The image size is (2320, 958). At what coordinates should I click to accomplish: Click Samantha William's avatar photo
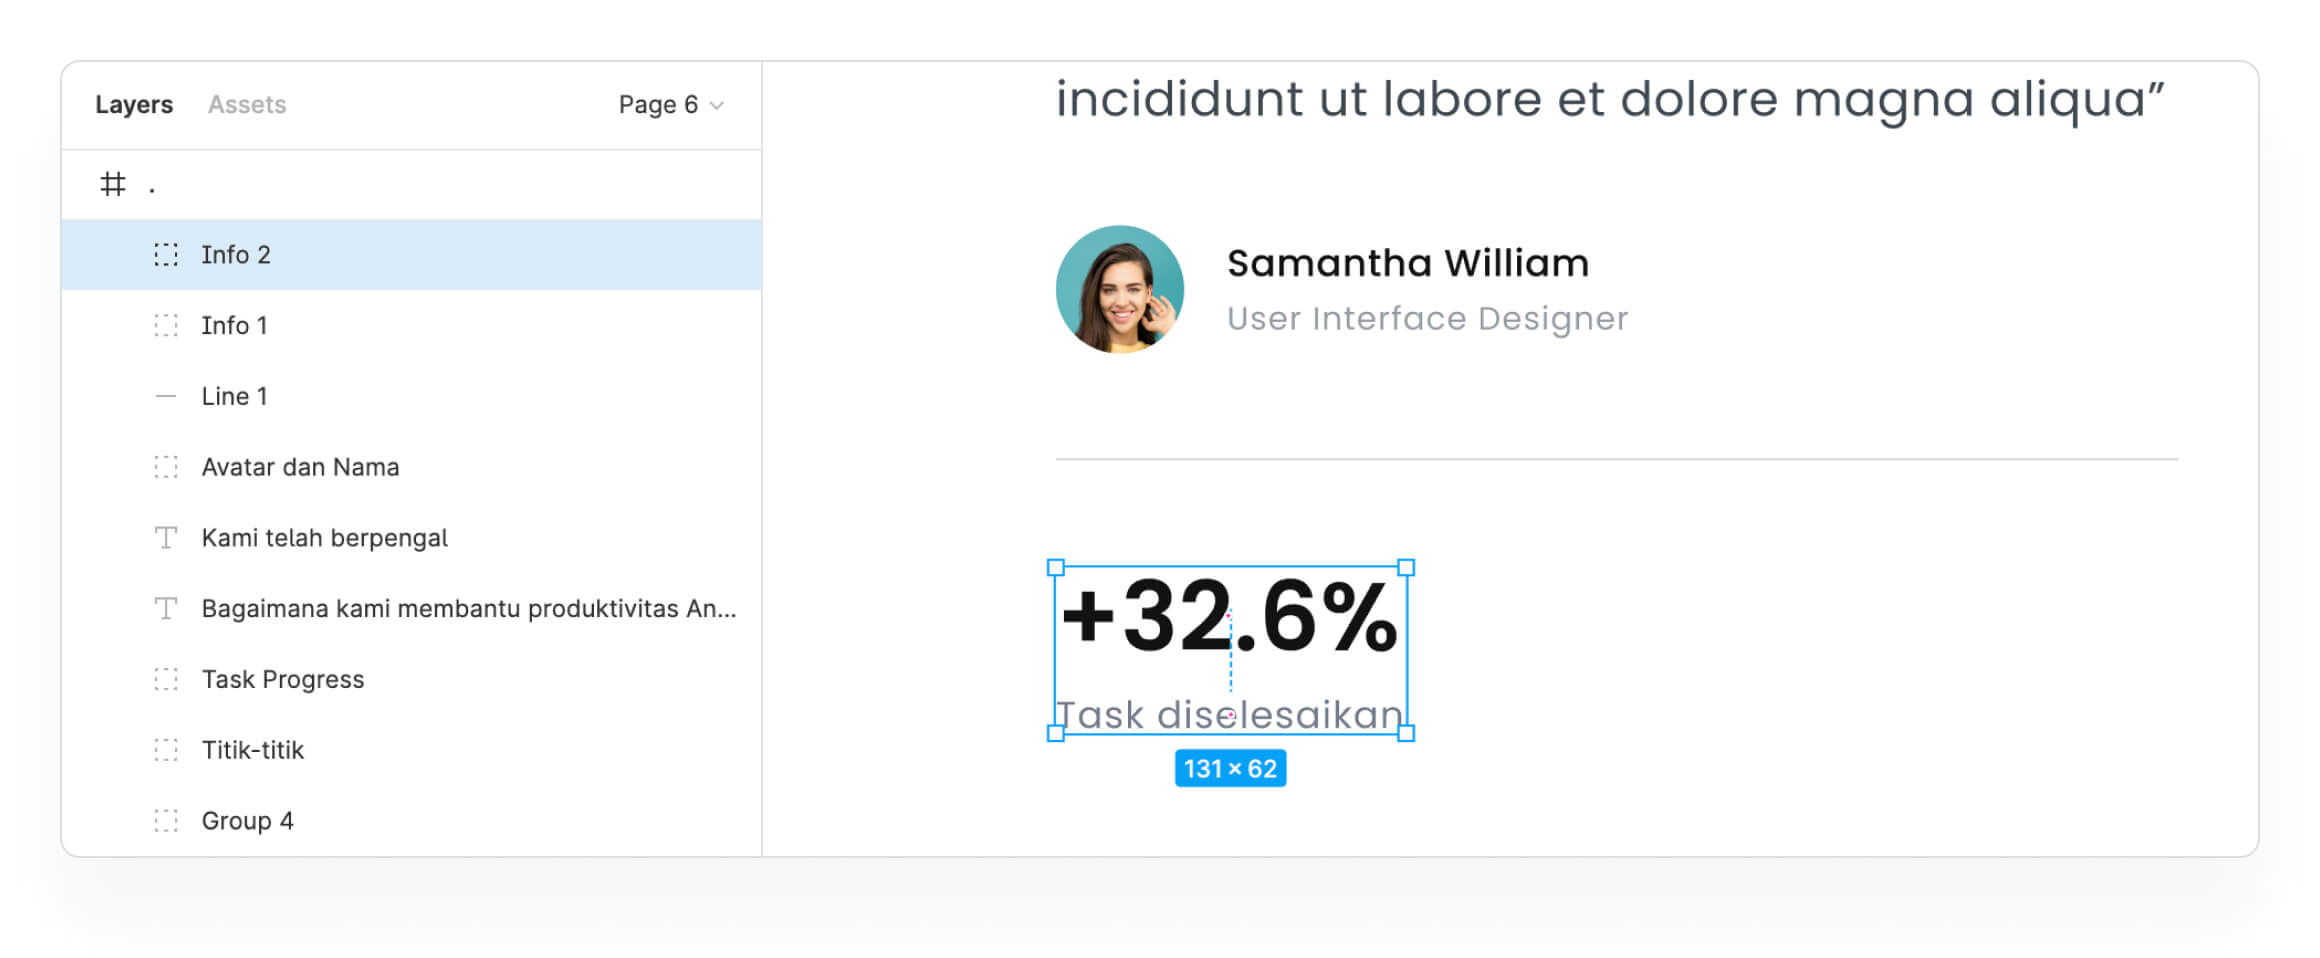(x=1120, y=289)
